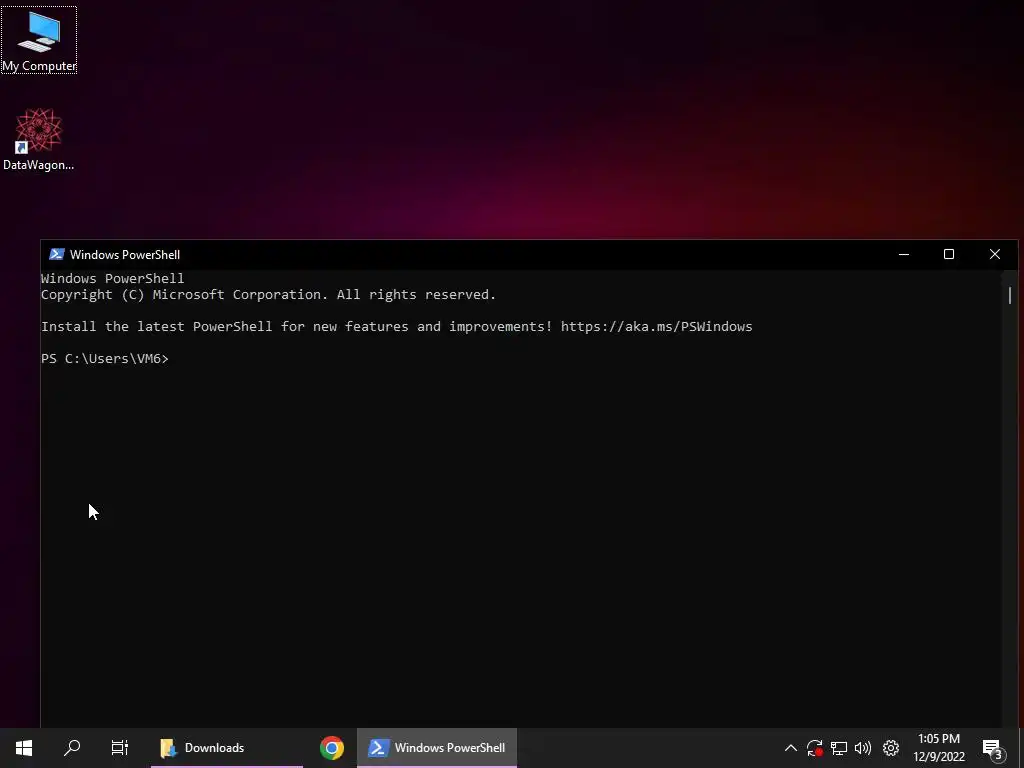The image size is (1024, 768).
Task: Click the 'Install the latest PowerShell' message line
Action: (x=396, y=327)
